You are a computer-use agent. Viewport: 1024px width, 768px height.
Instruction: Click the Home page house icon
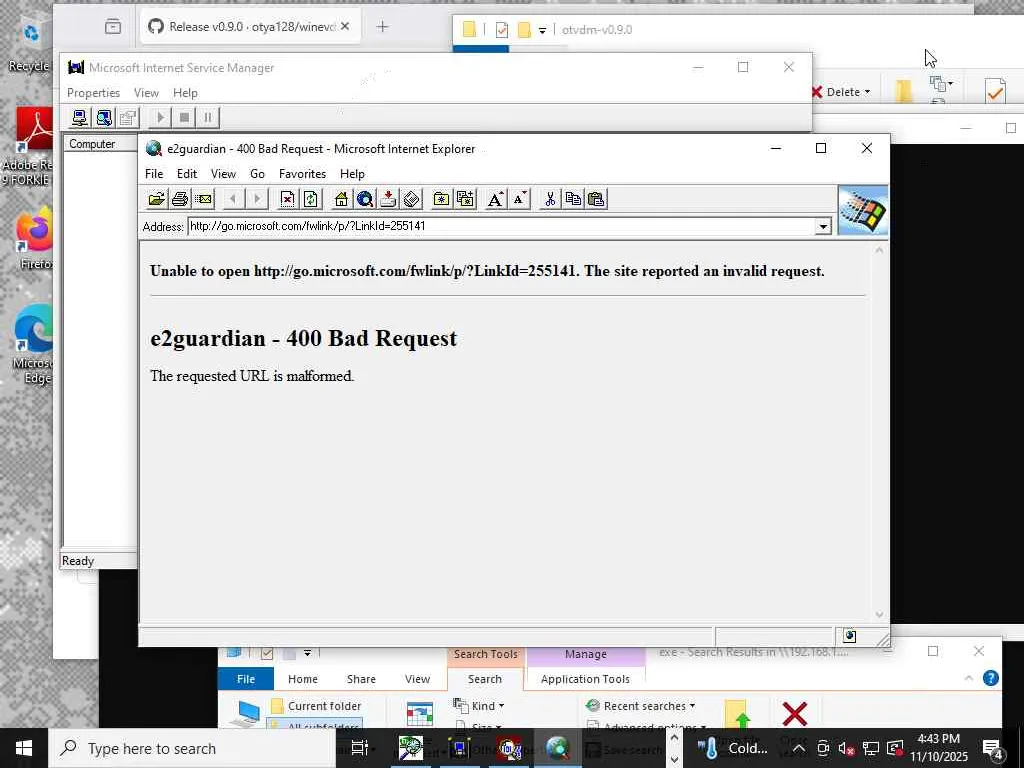click(x=341, y=199)
